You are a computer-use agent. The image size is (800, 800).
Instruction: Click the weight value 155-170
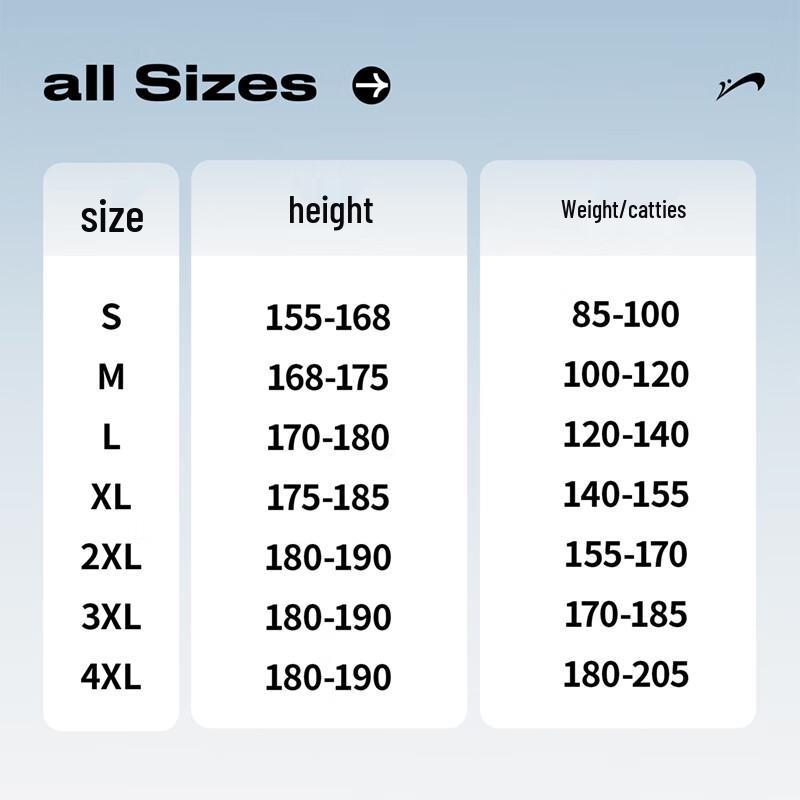pyautogui.click(x=625, y=554)
